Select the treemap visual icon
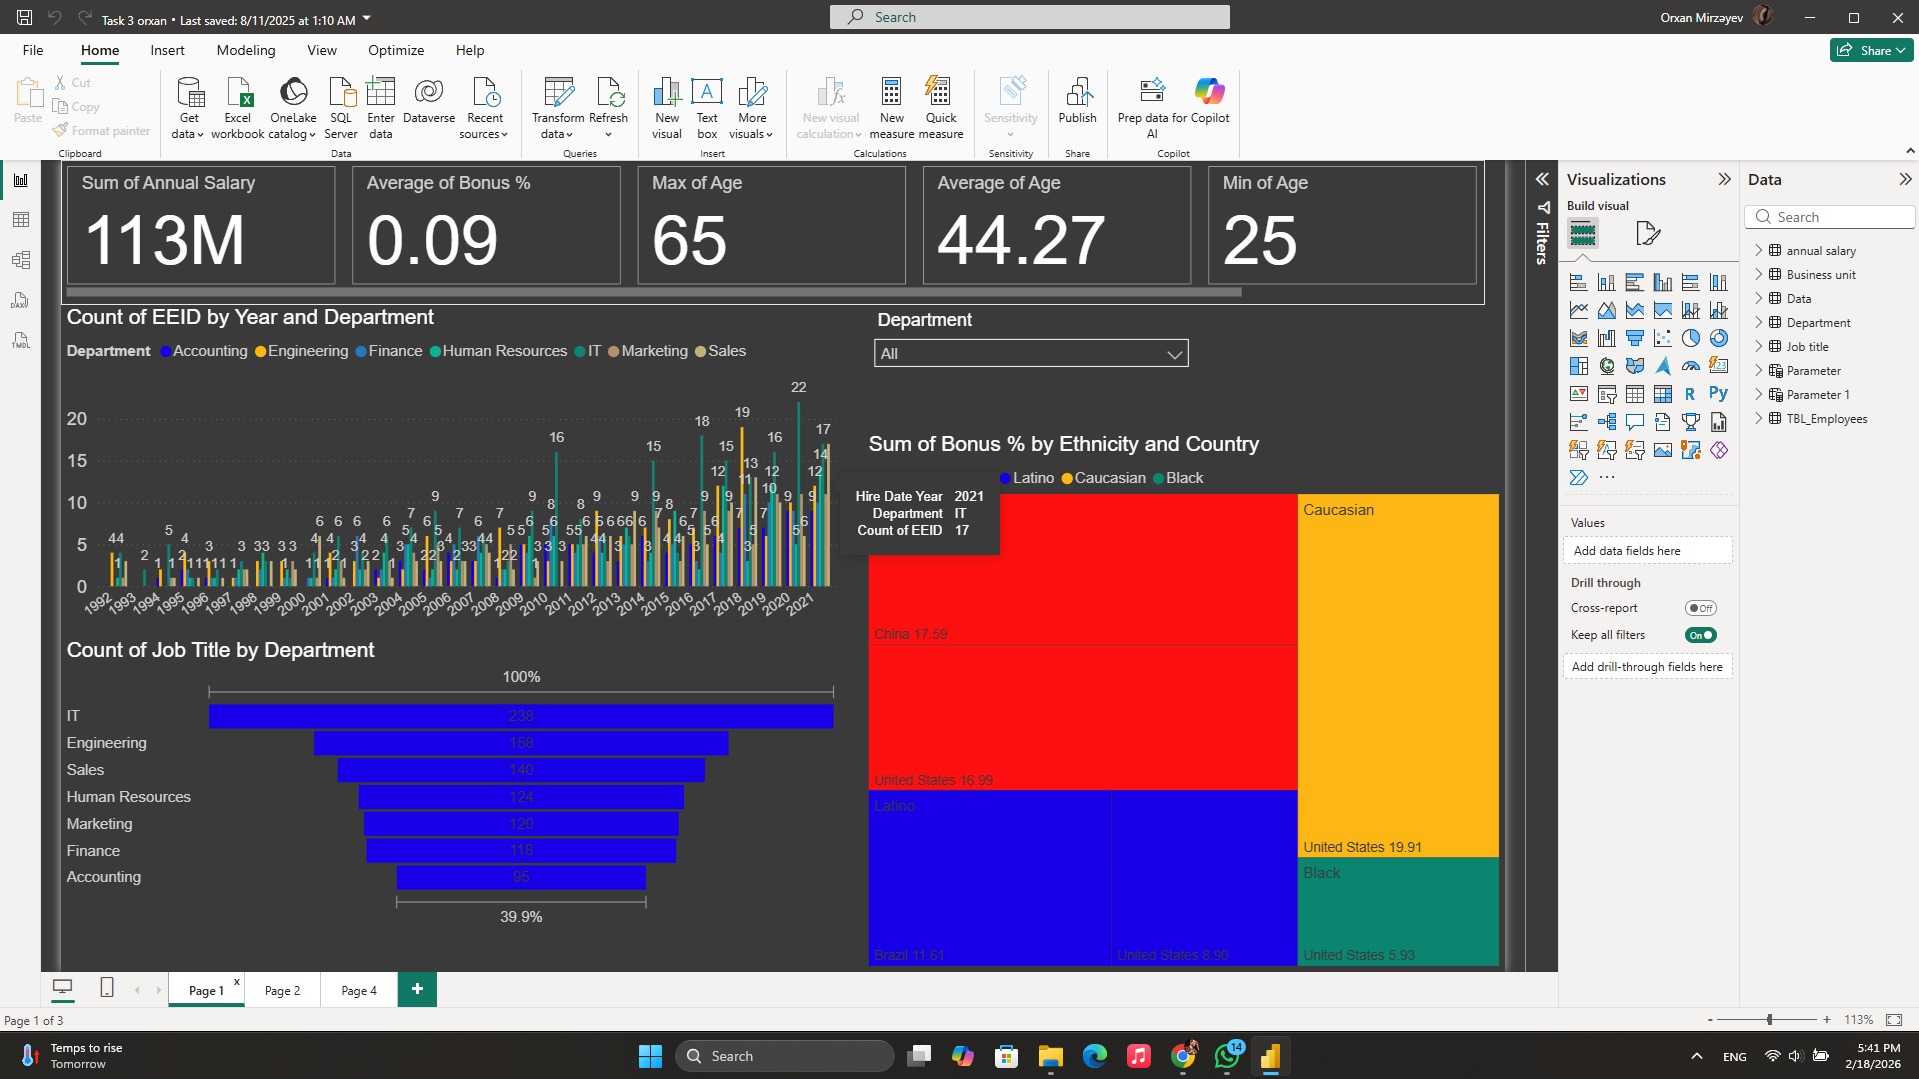 pos(1578,366)
